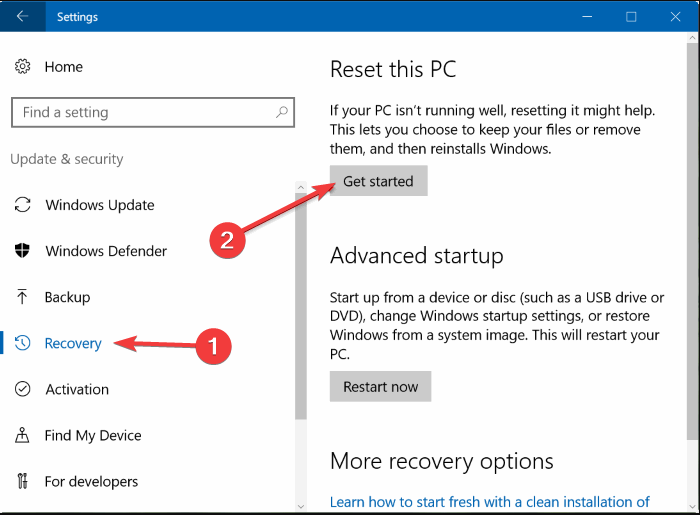Image resolution: width=700 pixels, height=515 pixels.
Task: Focus the Find a setting search box
Action: coord(153,112)
